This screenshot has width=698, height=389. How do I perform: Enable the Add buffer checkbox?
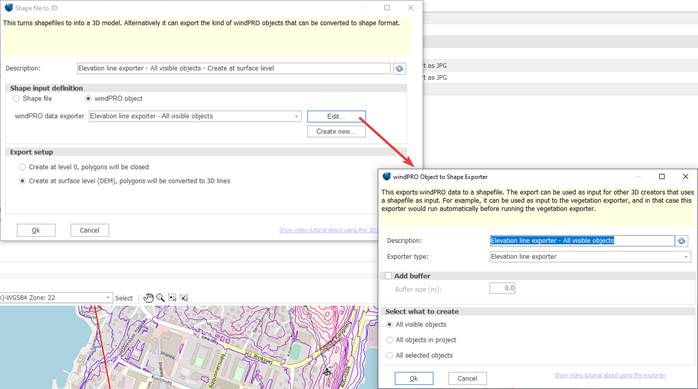click(x=389, y=276)
